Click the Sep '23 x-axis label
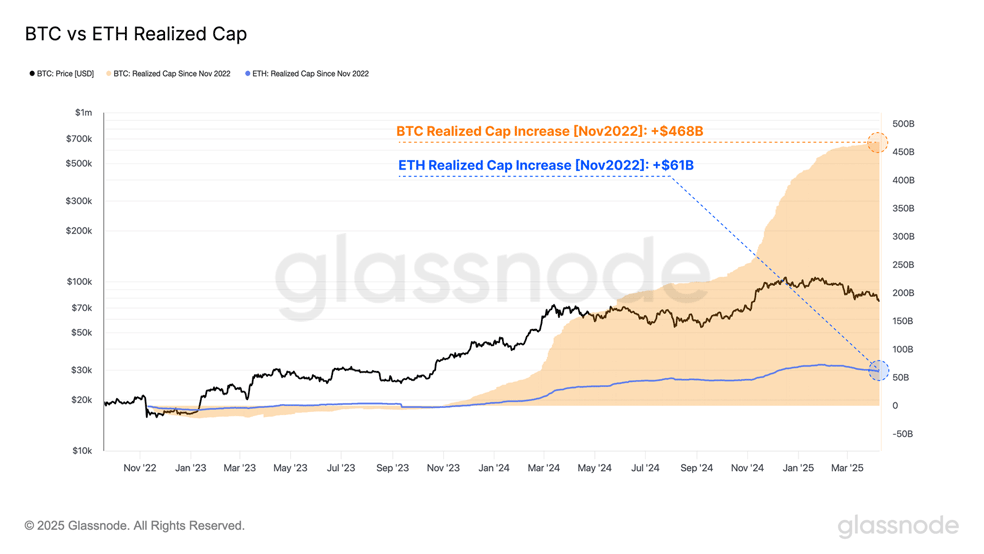984x554 pixels. (x=392, y=468)
